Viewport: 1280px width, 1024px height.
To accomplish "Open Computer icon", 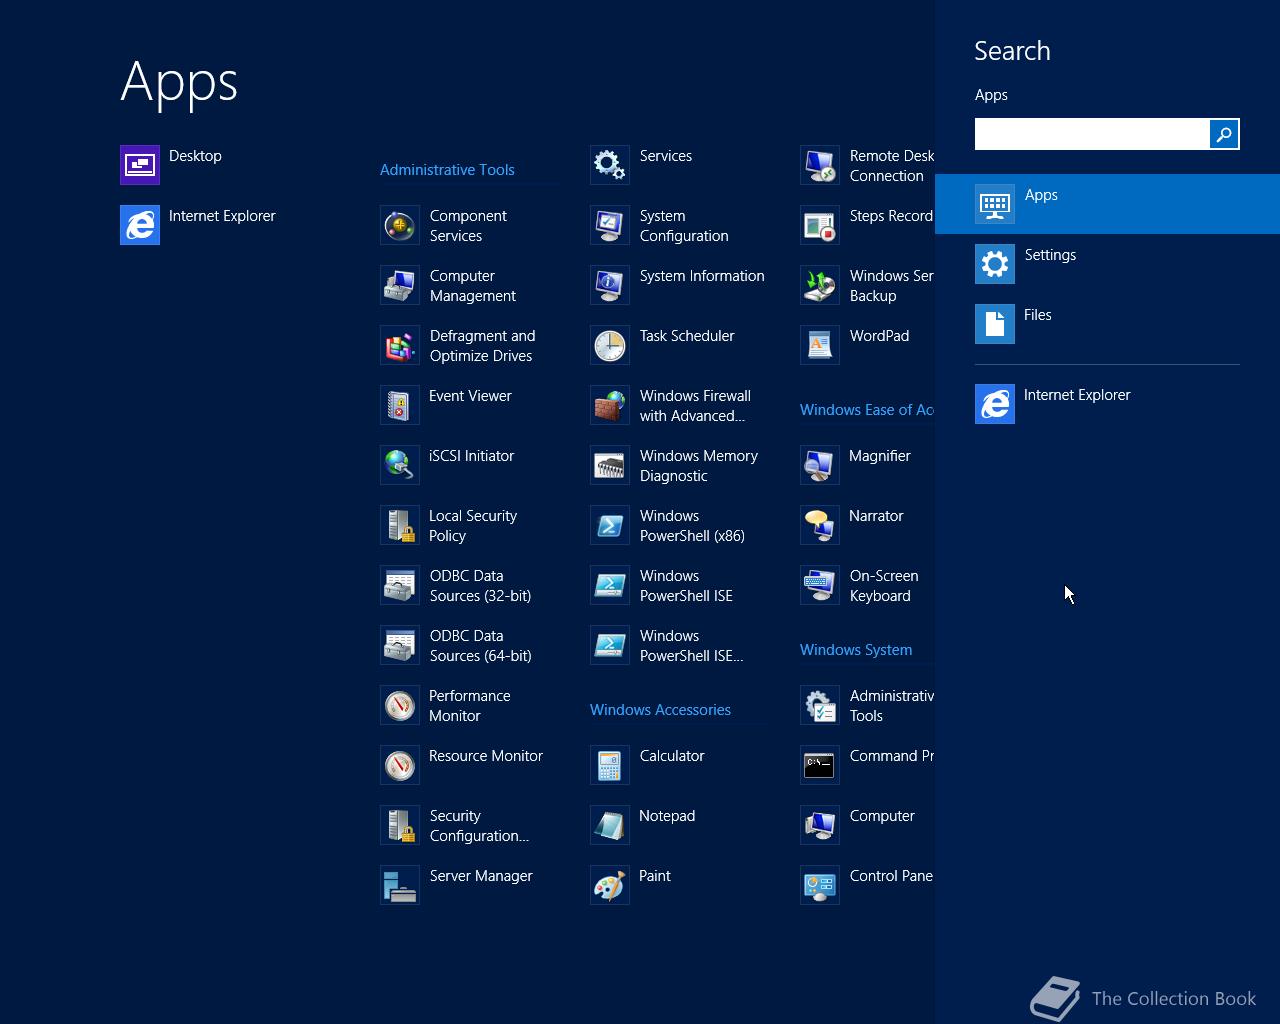I will point(820,825).
